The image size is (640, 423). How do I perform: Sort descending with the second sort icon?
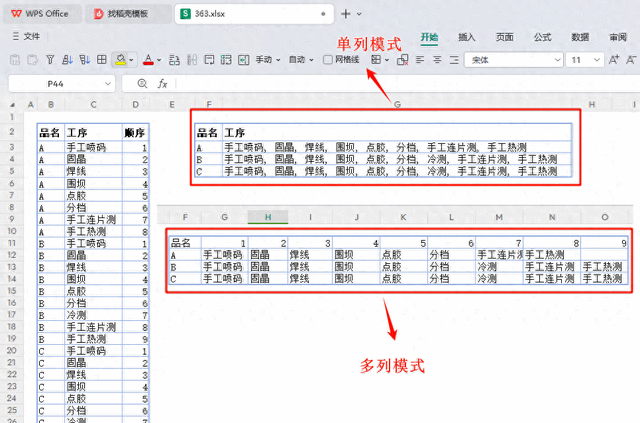pos(84,60)
